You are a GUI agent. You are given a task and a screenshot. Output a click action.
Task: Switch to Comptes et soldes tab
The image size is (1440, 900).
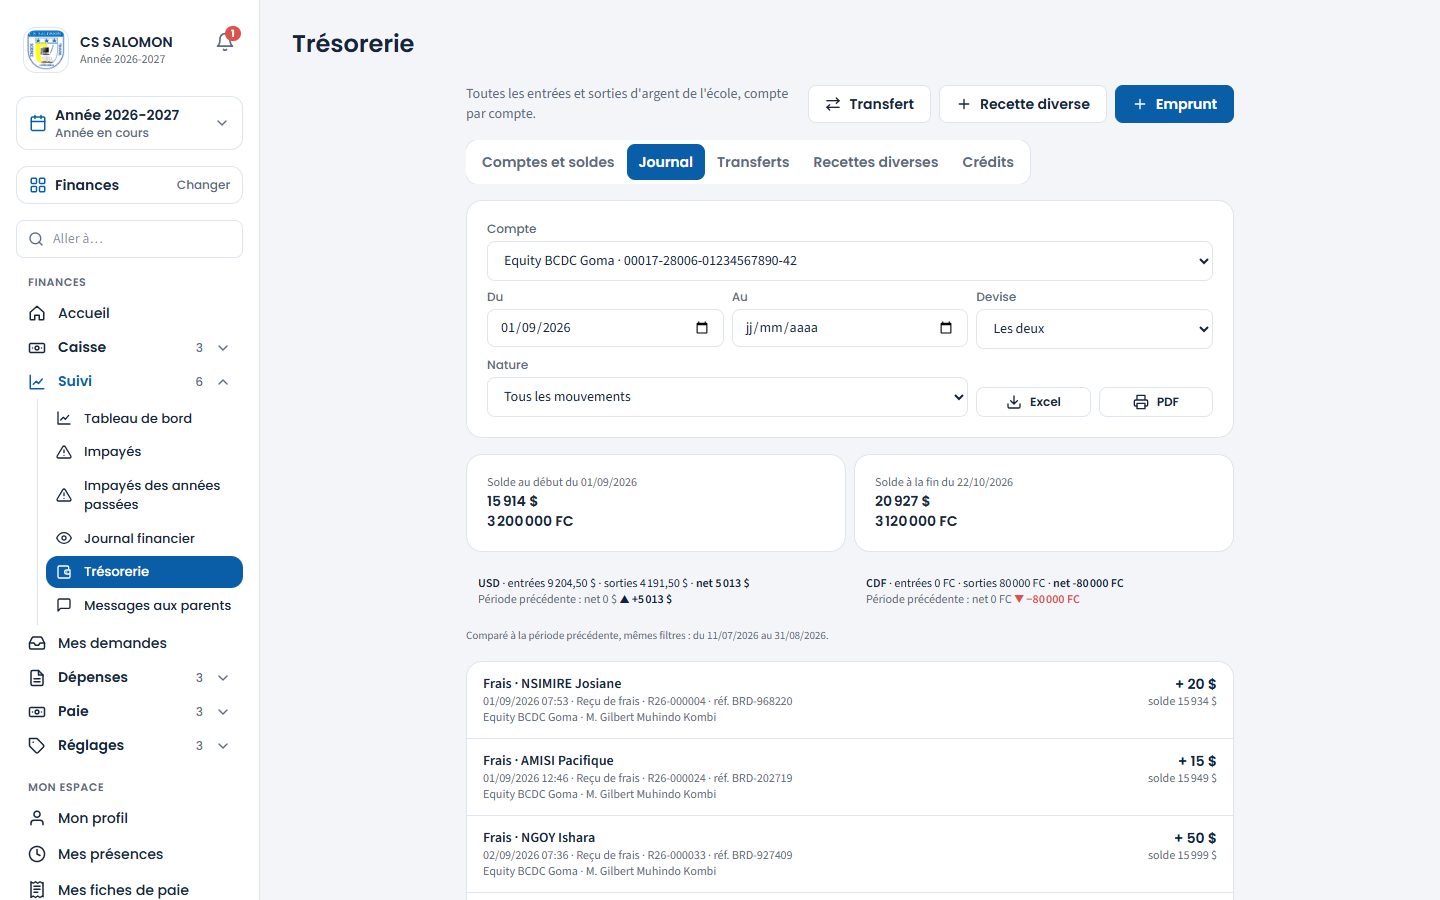(548, 162)
